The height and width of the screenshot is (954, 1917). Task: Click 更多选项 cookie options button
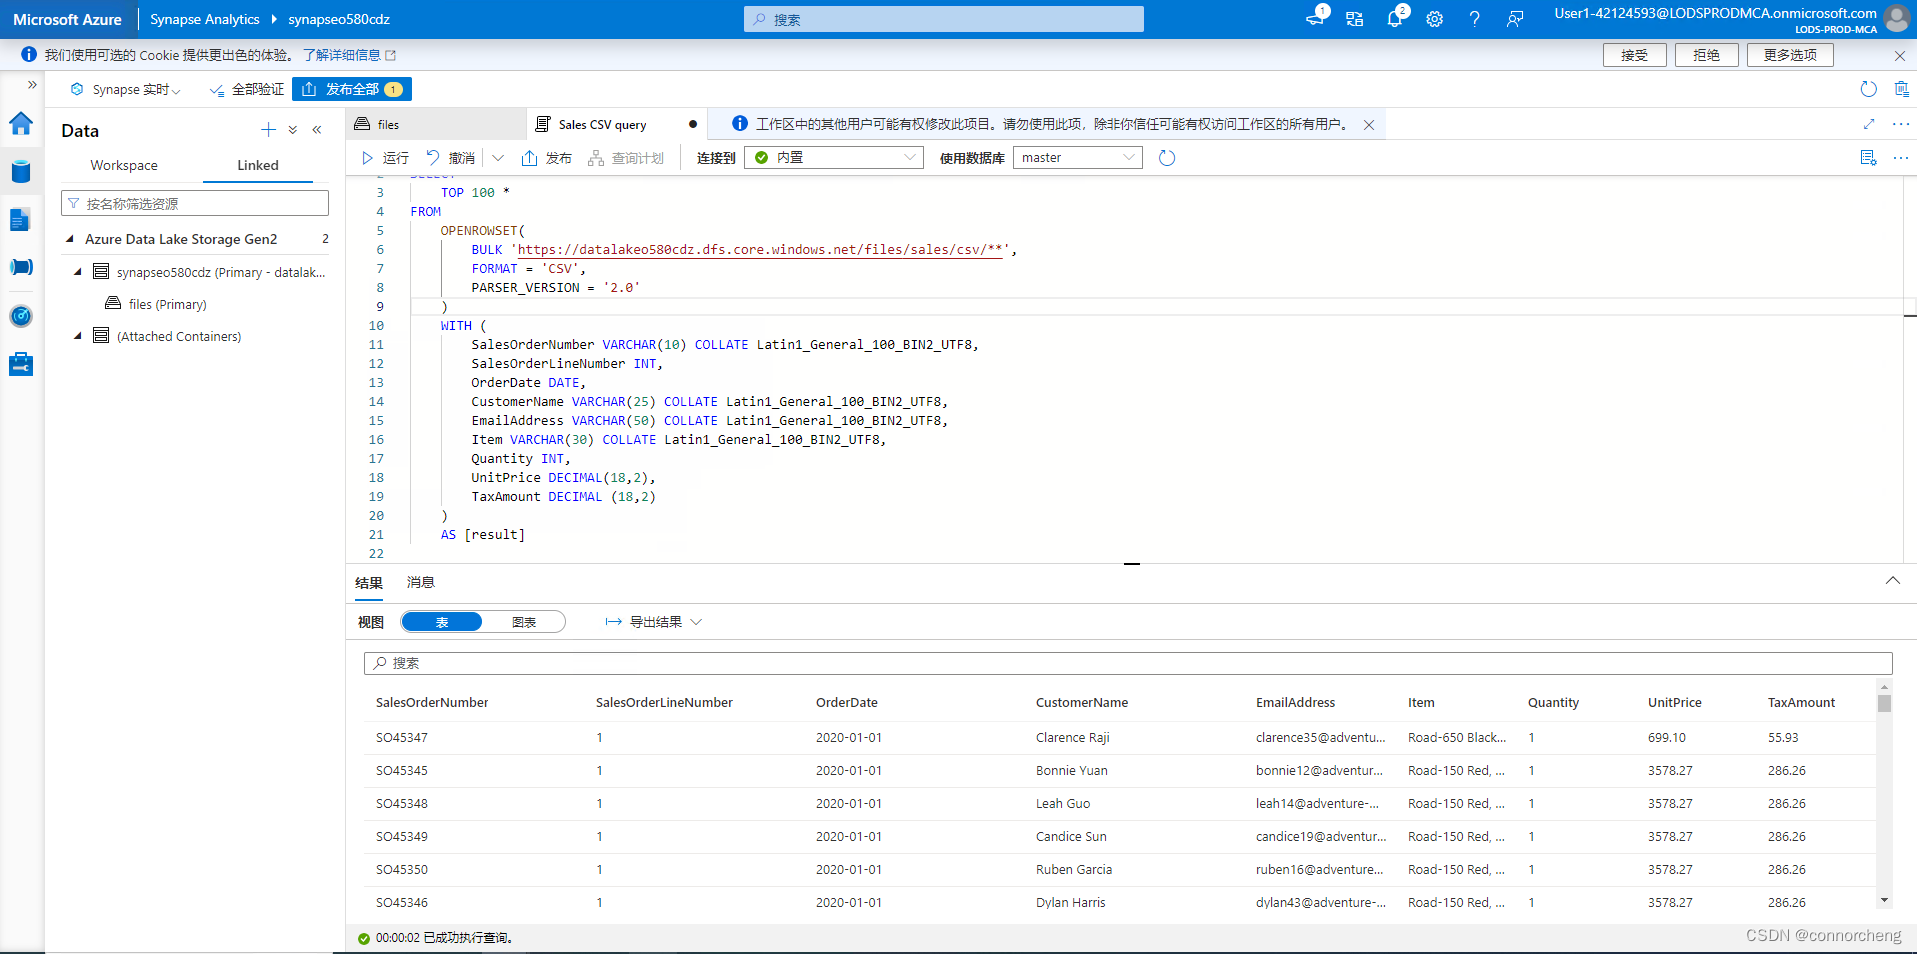tap(1790, 55)
